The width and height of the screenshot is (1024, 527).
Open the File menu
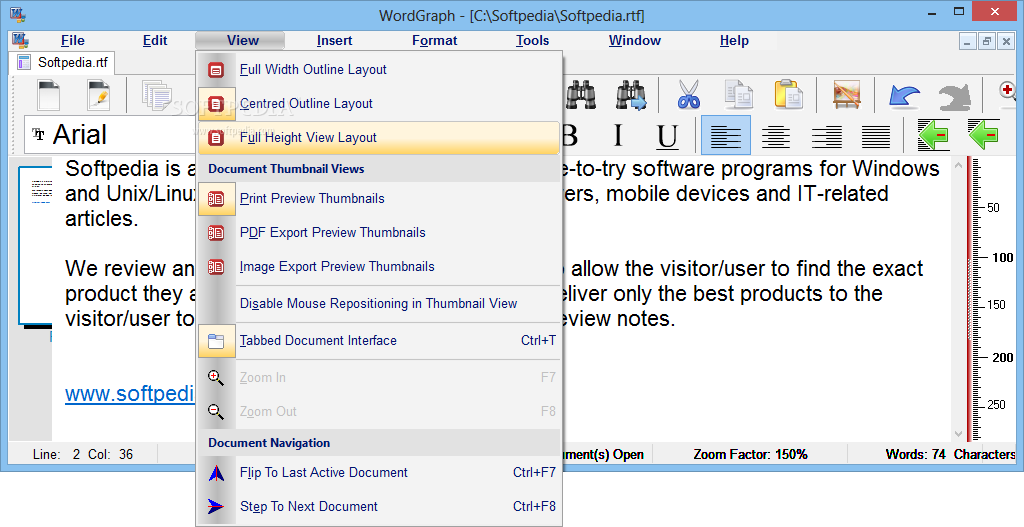(x=72, y=40)
